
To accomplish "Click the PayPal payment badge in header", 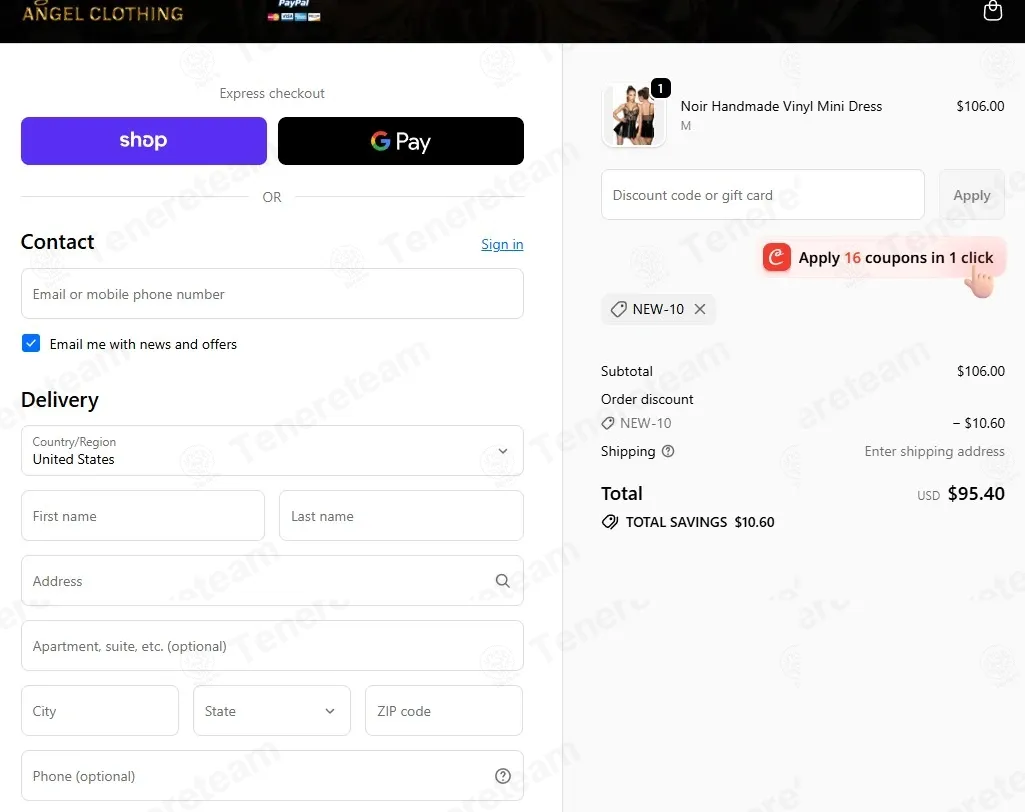I will point(294,10).
